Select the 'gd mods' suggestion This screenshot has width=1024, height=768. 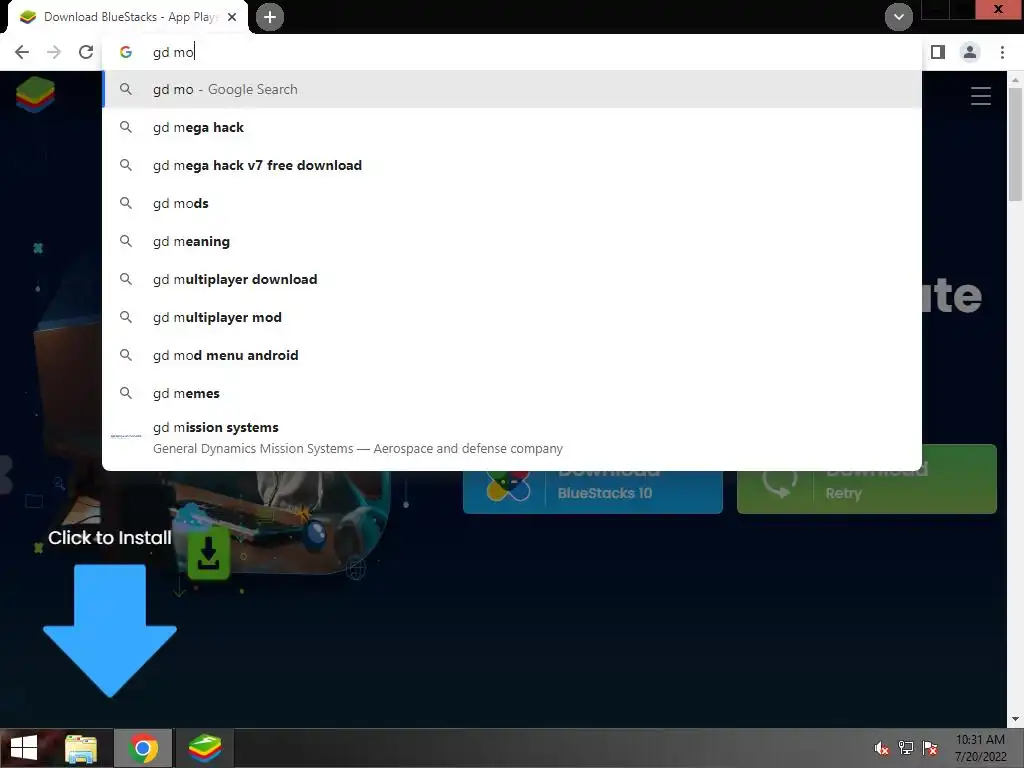pyautogui.click(x=512, y=203)
